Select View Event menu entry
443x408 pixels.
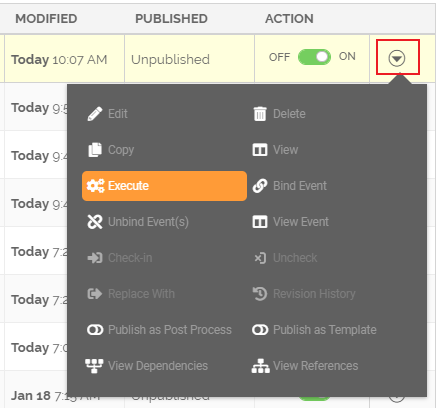click(291, 222)
